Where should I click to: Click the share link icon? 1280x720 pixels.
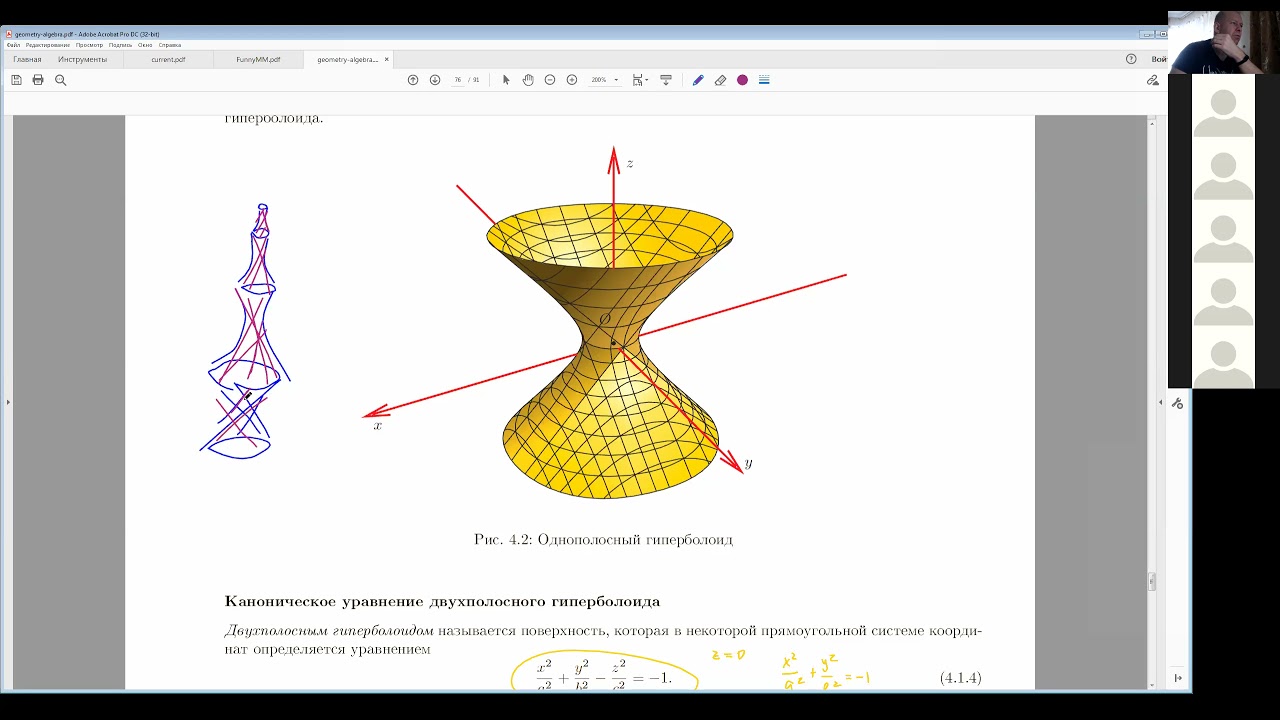(1153, 80)
